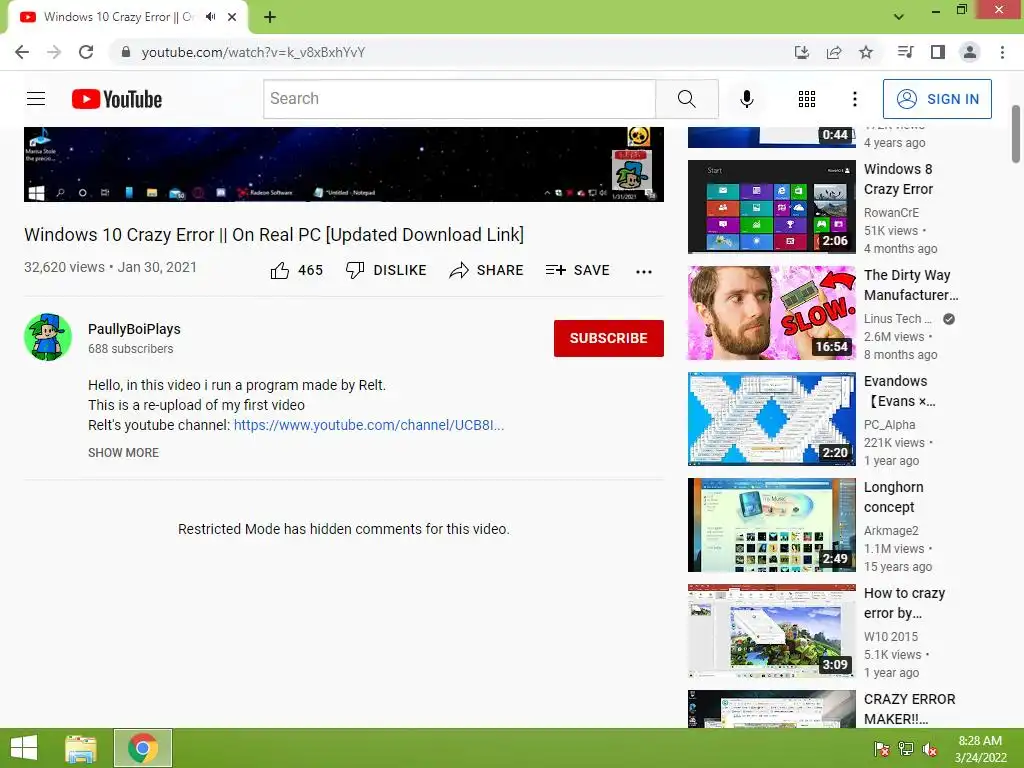Open Windows 8 Crazy Error title
Screen dimensions: 1024x768
tap(899, 179)
